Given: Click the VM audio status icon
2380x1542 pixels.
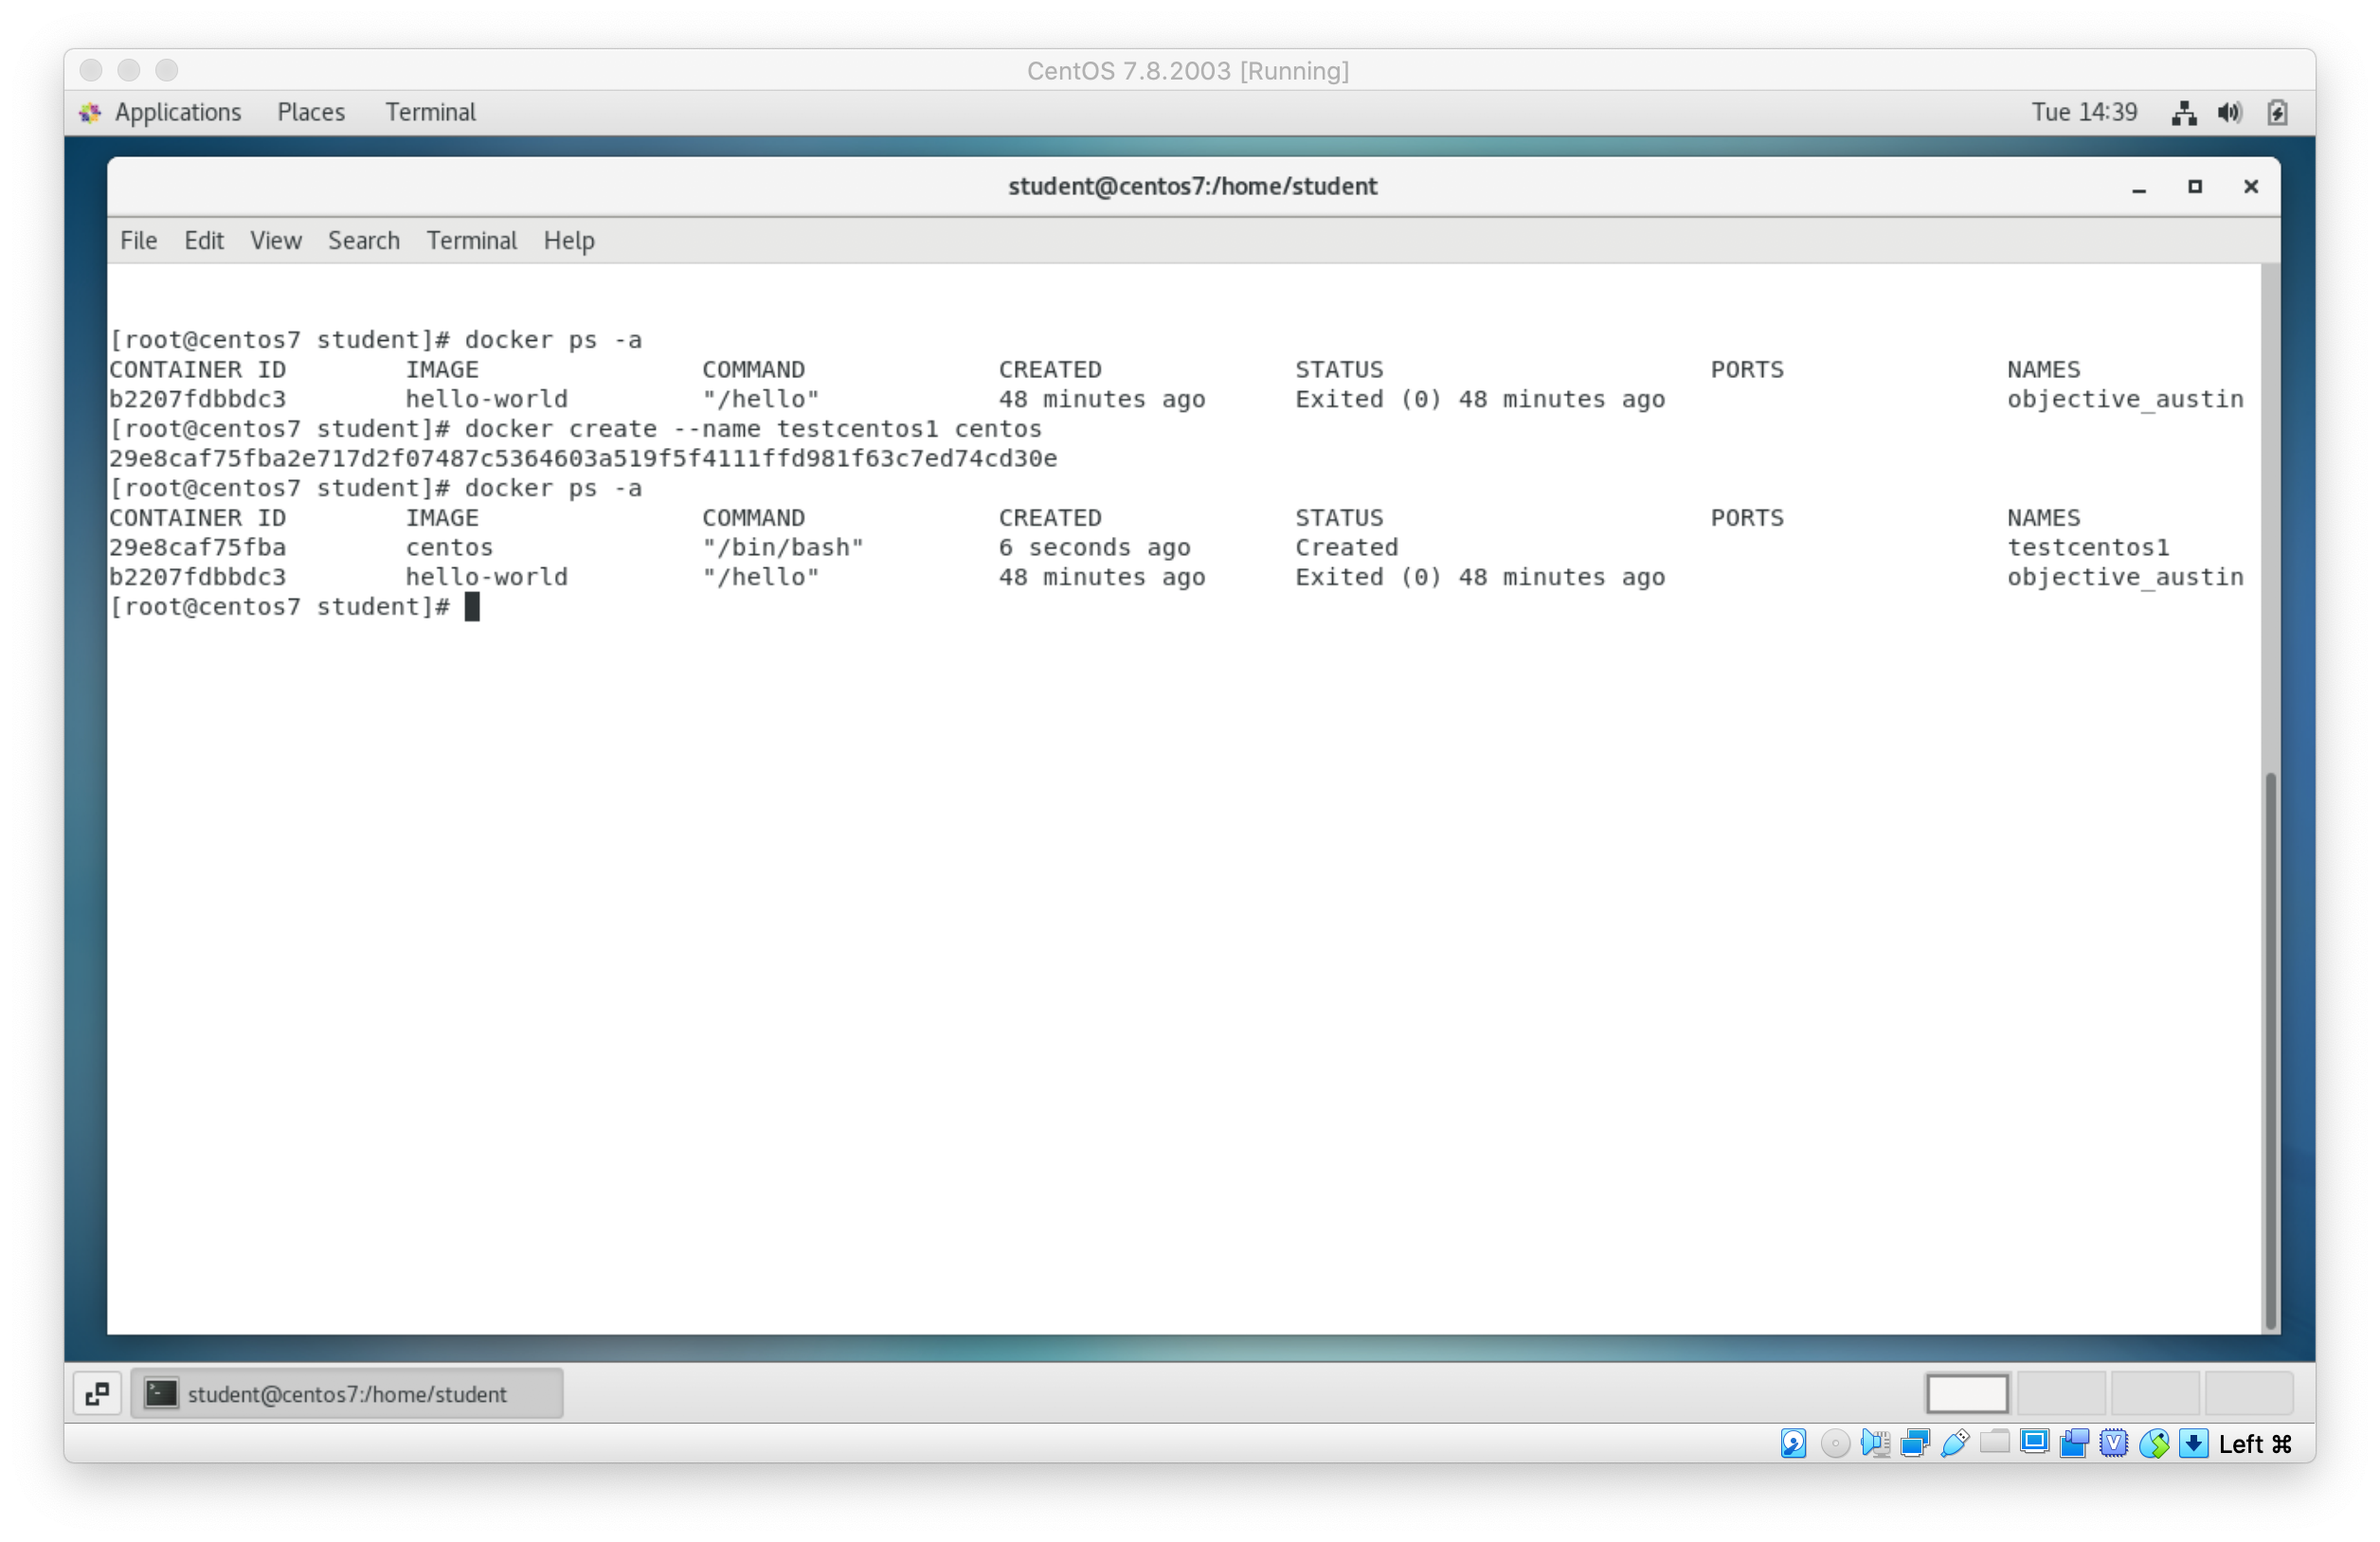Looking at the screenshot, I should 1874,1443.
